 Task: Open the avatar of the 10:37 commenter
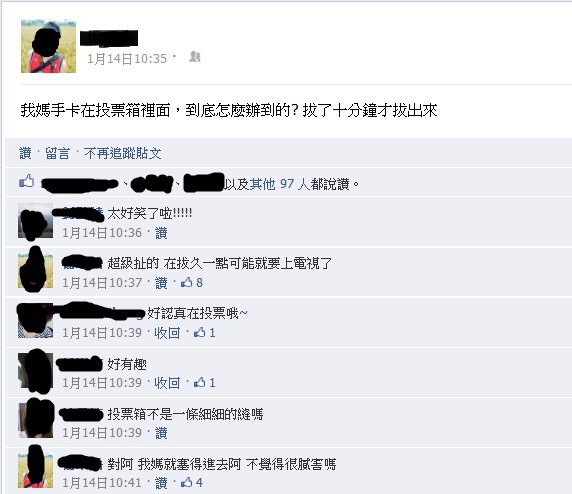coord(35,270)
